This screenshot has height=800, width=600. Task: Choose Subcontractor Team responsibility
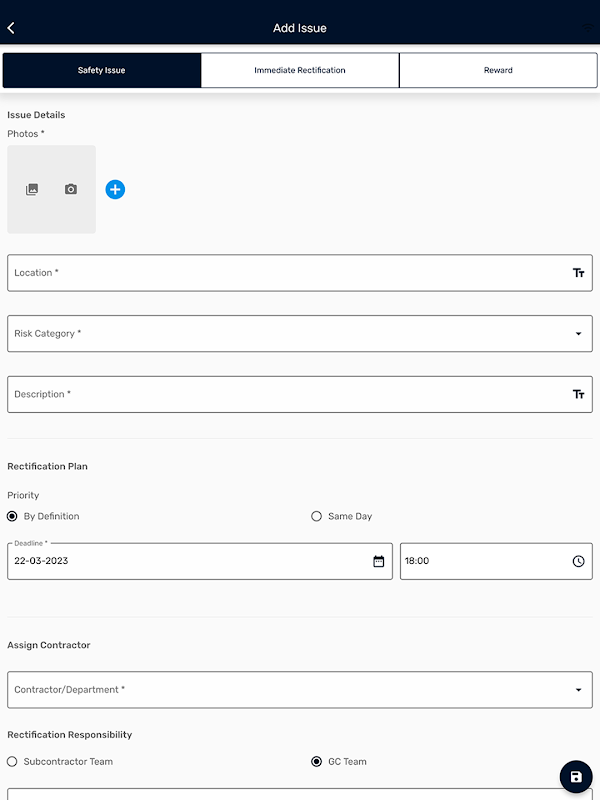point(12,762)
